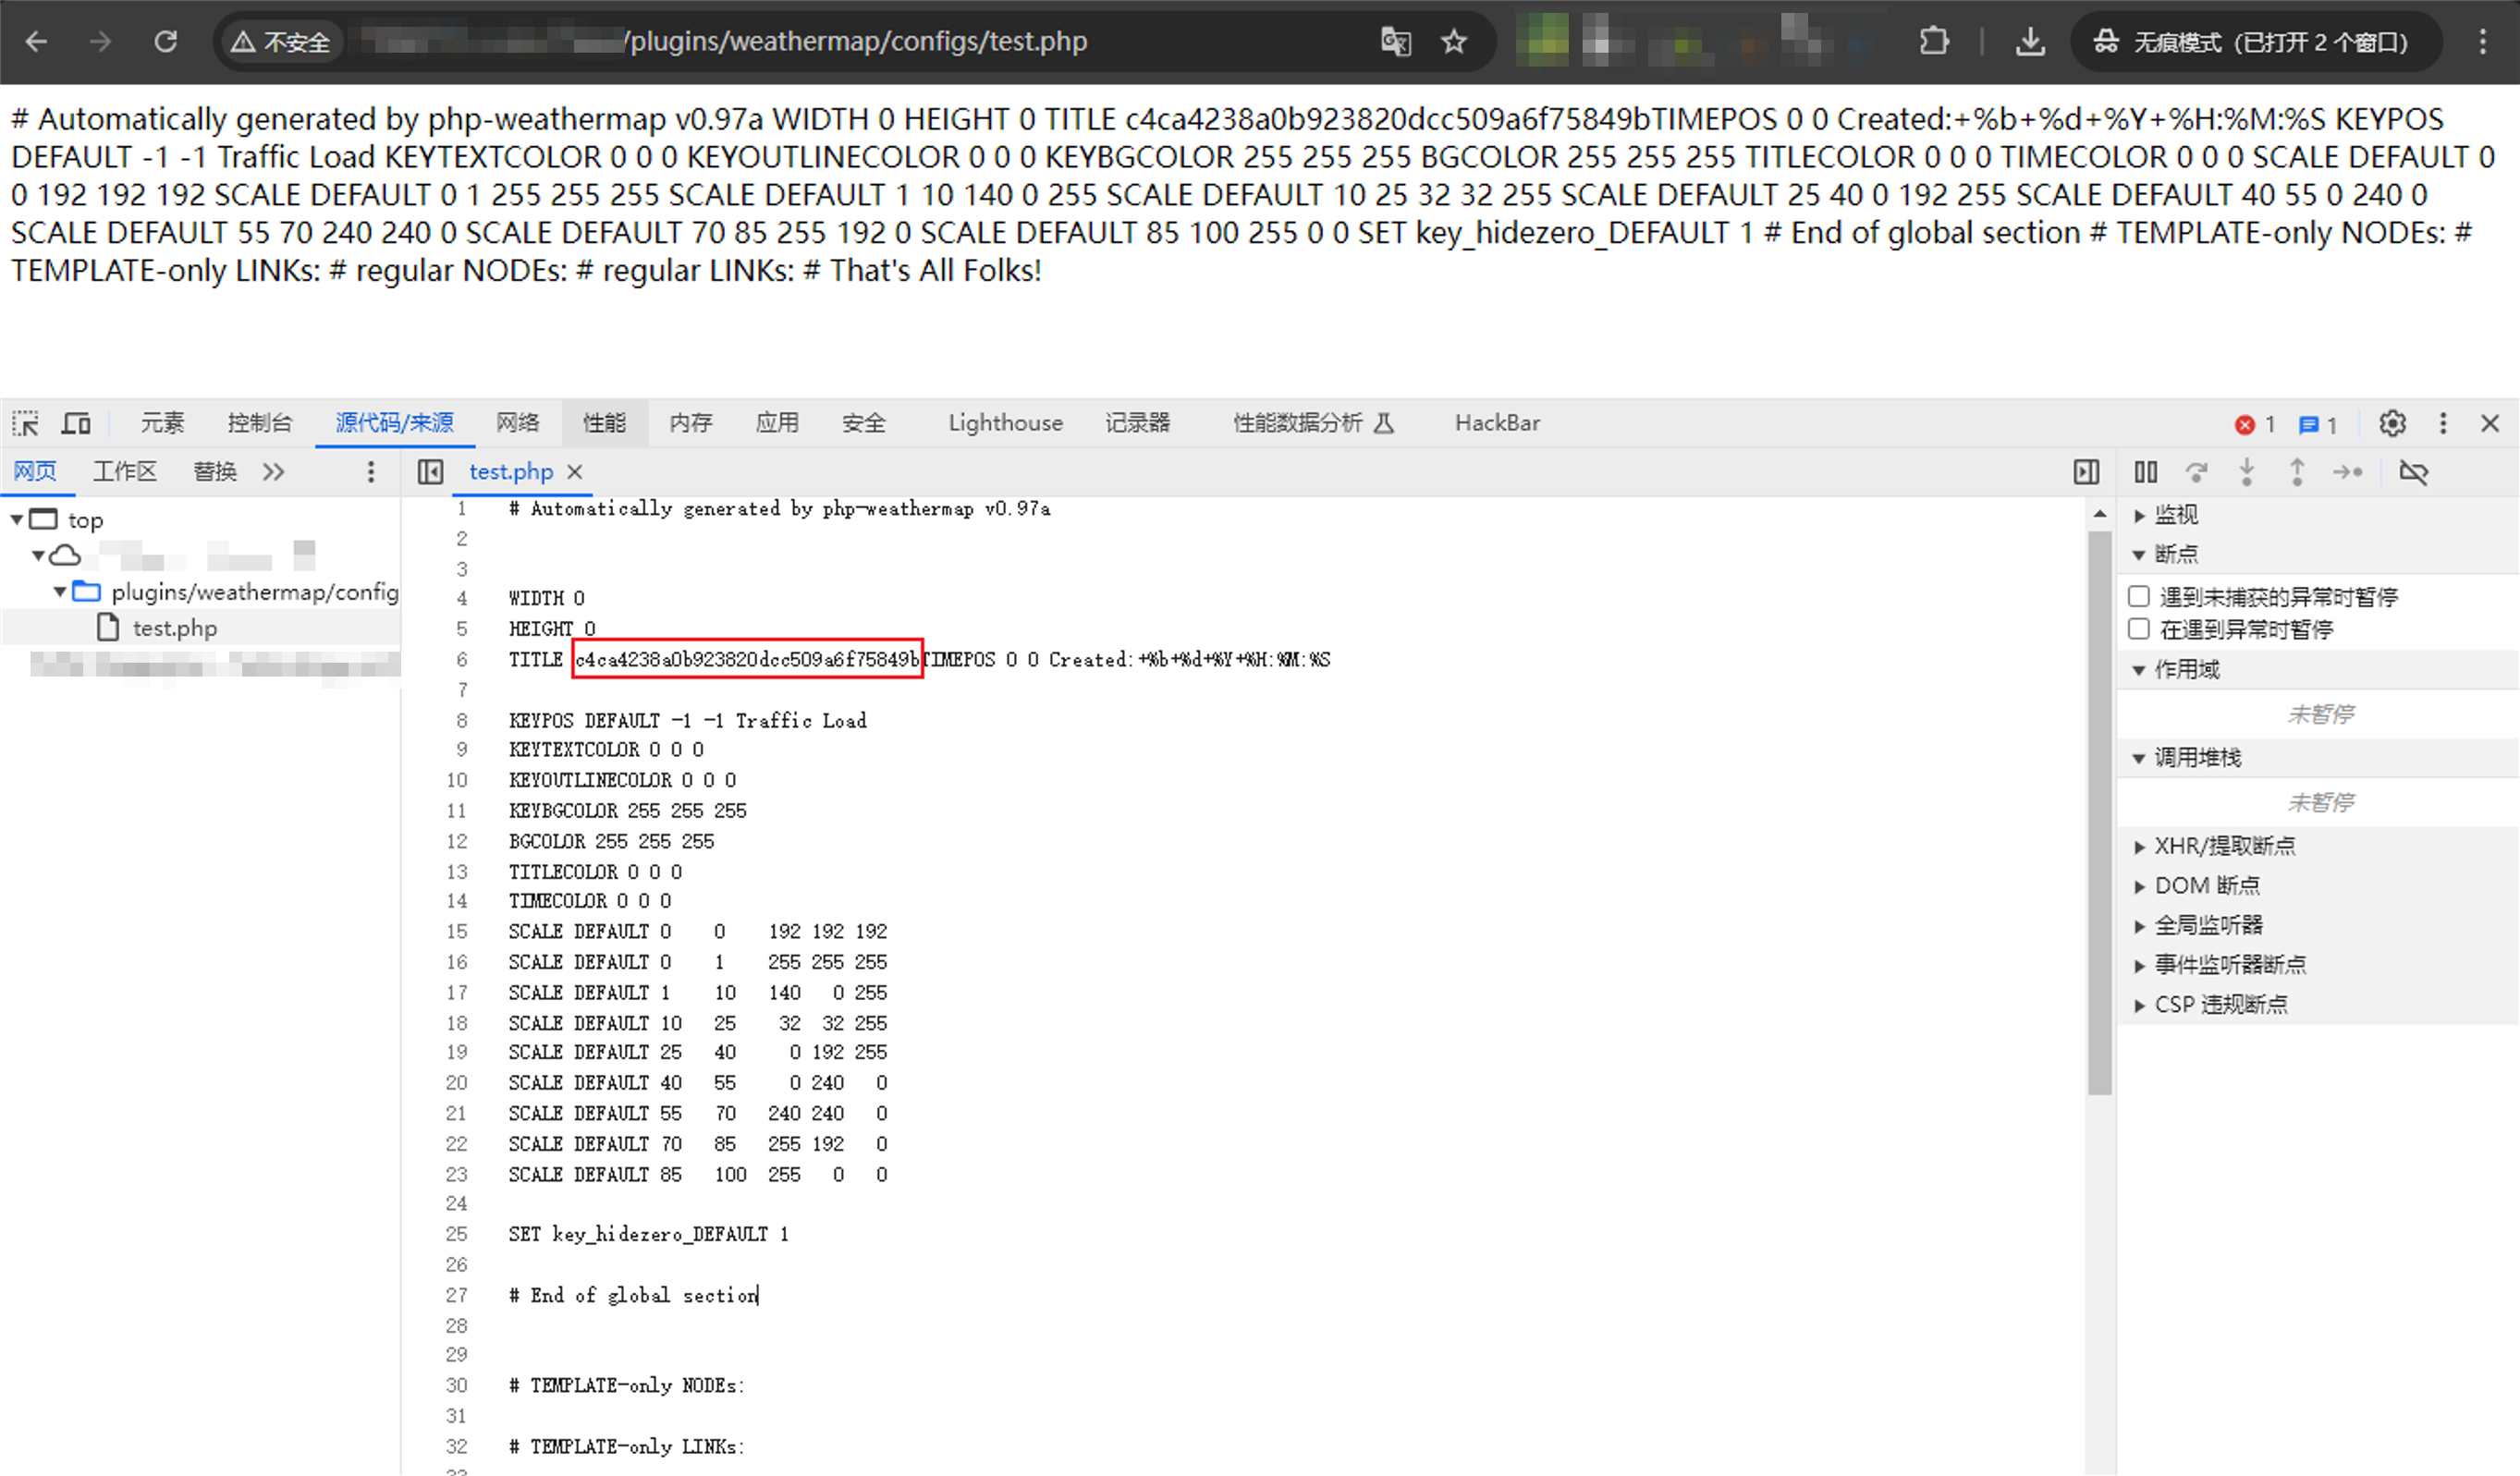Toggle the device toolbar icon
This screenshot has height=1476, width=2520.
[x=76, y=423]
